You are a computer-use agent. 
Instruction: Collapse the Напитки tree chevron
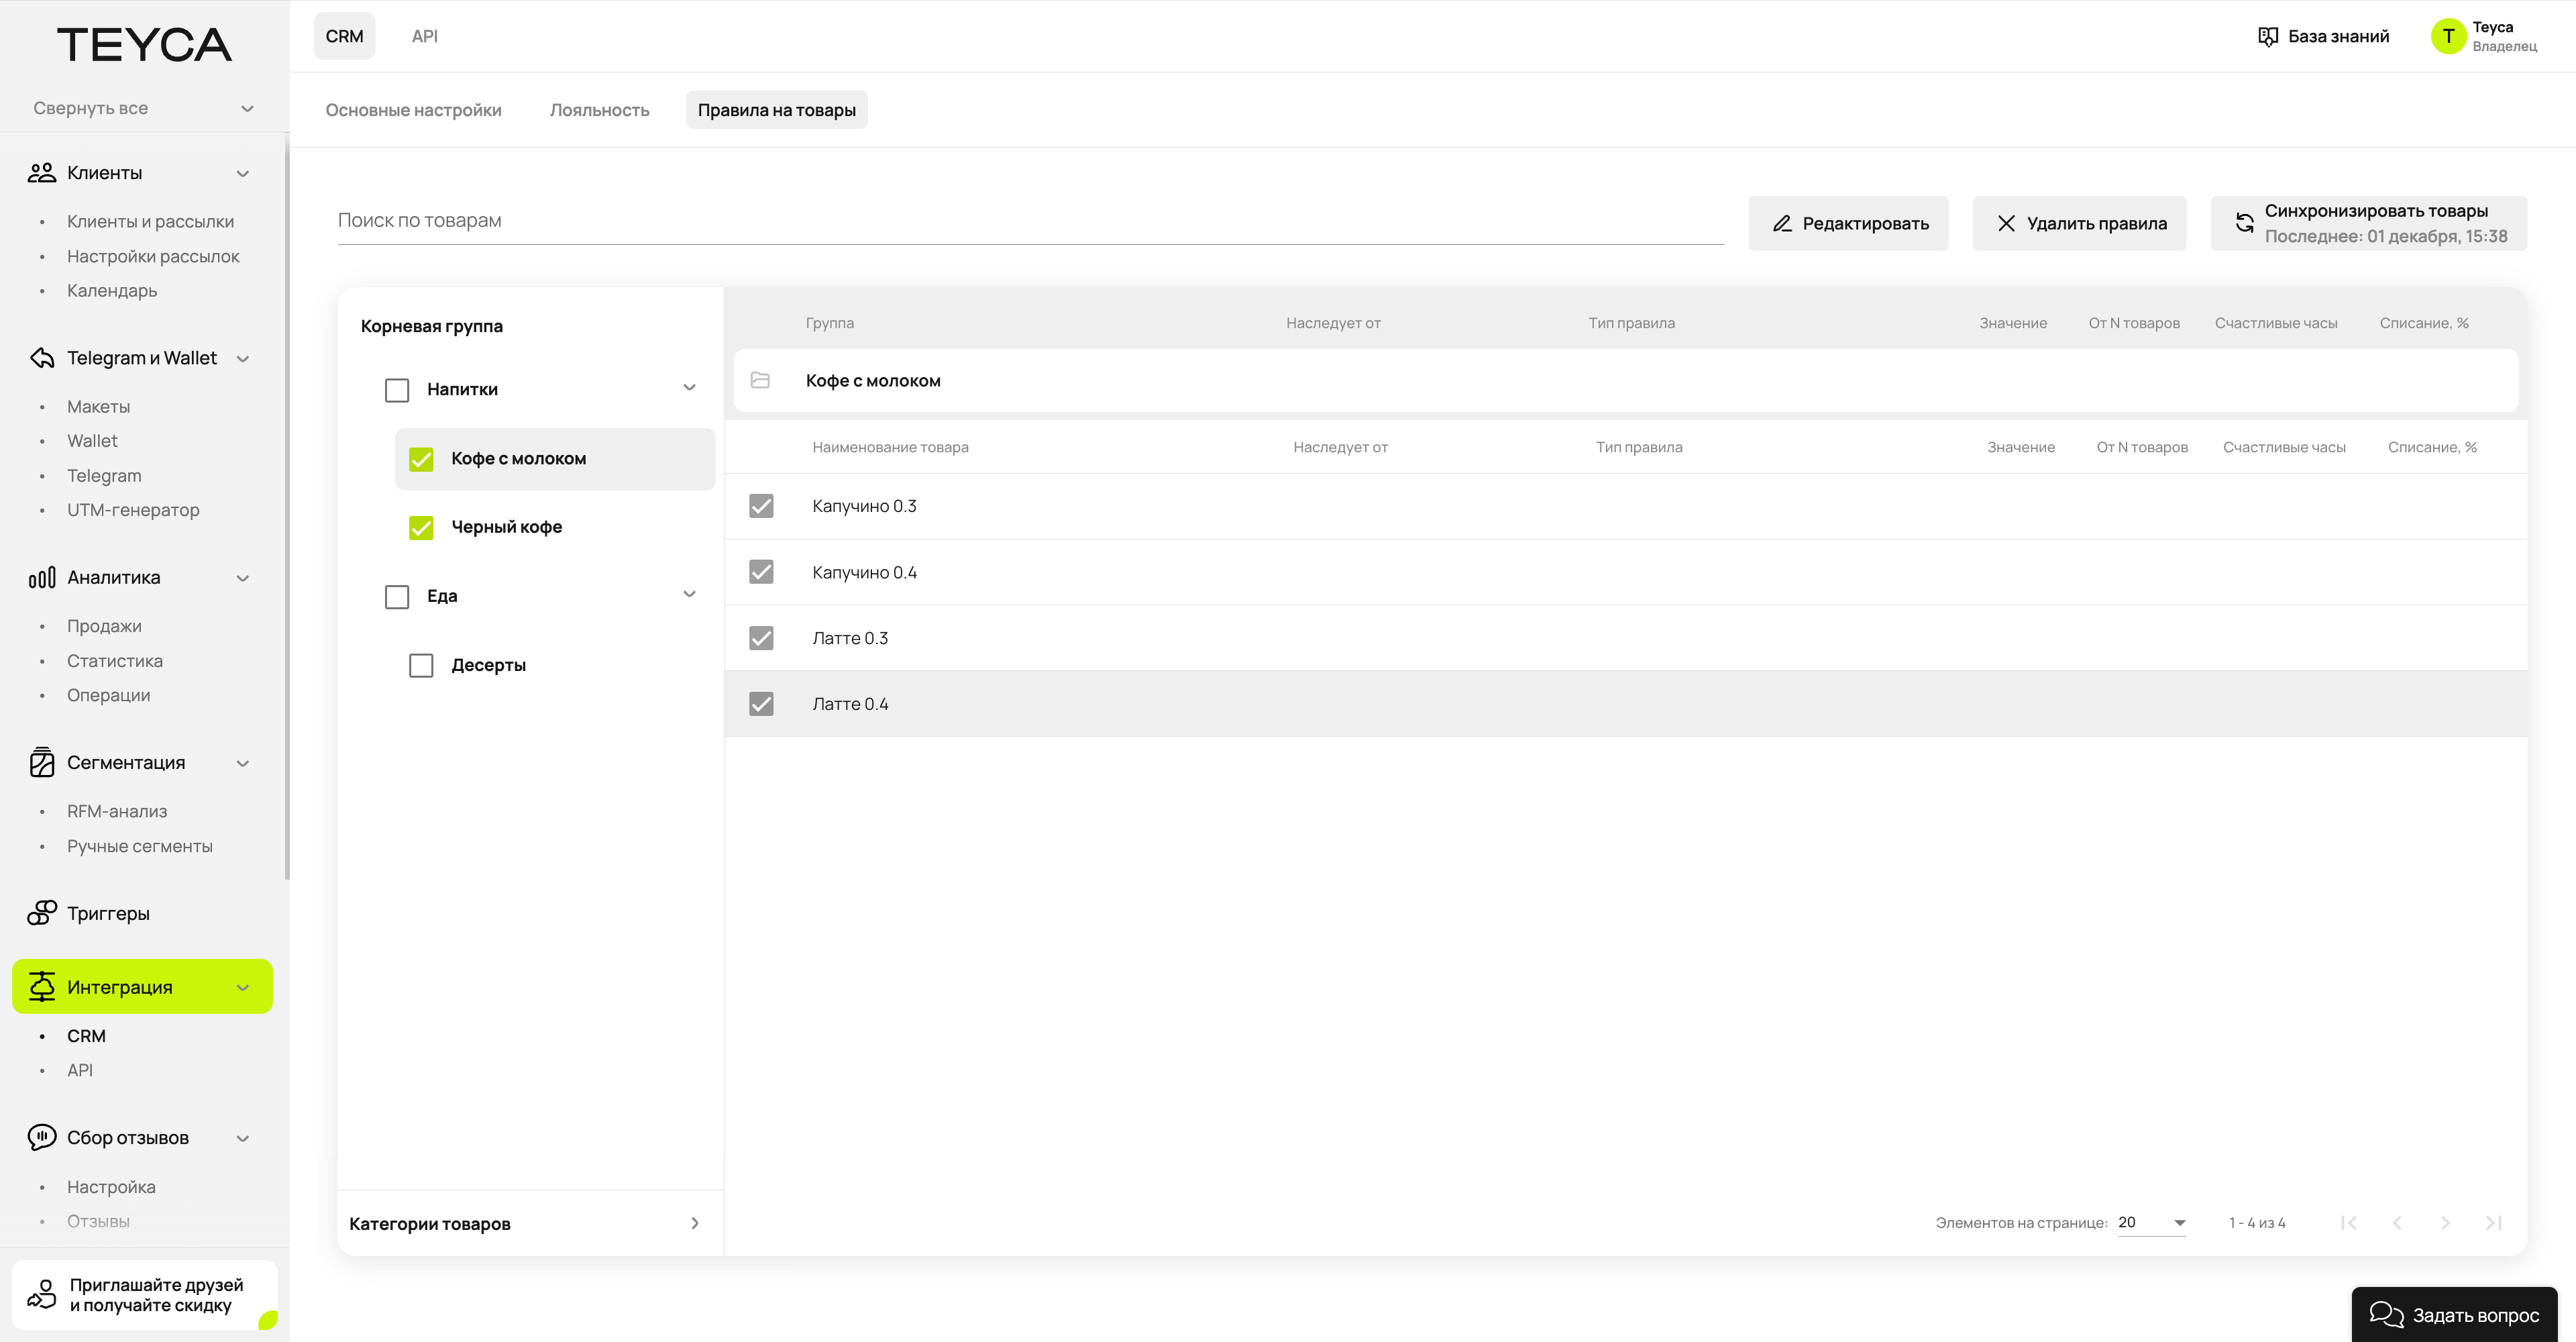click(x=689, y=388)
